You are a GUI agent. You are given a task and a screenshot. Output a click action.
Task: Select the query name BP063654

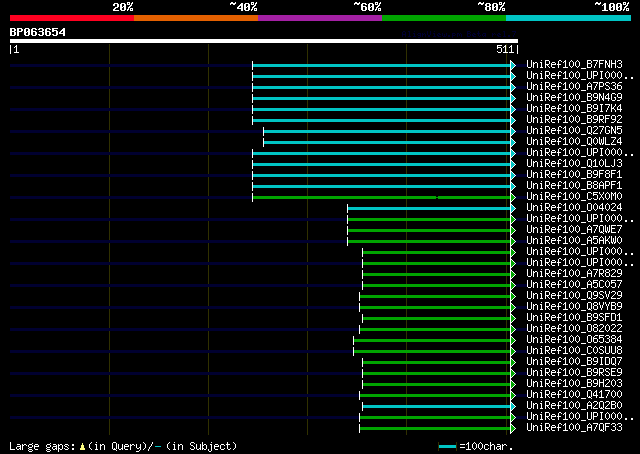[x=38, y=32]
